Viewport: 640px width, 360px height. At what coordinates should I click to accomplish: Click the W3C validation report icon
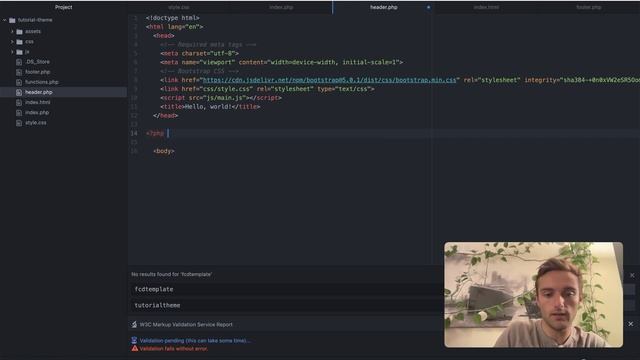pyautogui.click(x=134, y=324)
